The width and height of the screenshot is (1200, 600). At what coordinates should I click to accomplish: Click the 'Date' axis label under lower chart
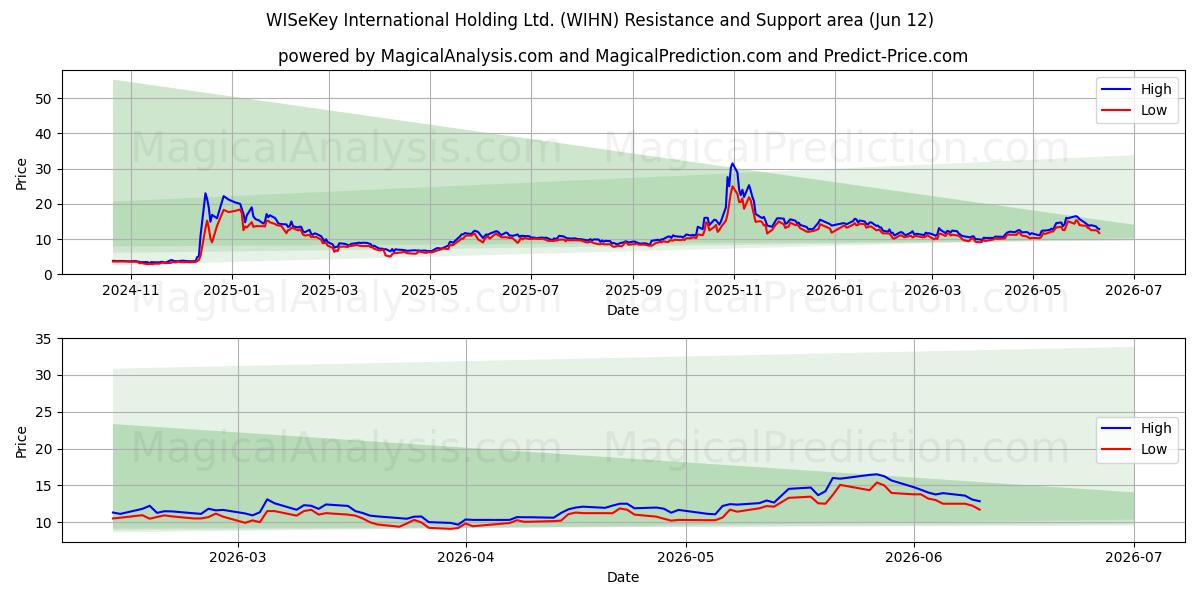pyautogui.click(x=623, y=577)
